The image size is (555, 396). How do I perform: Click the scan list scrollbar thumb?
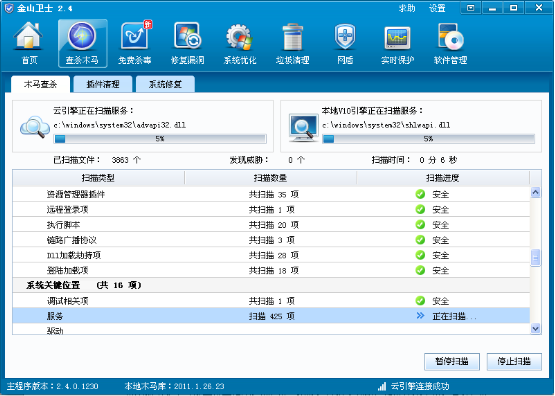535,258
